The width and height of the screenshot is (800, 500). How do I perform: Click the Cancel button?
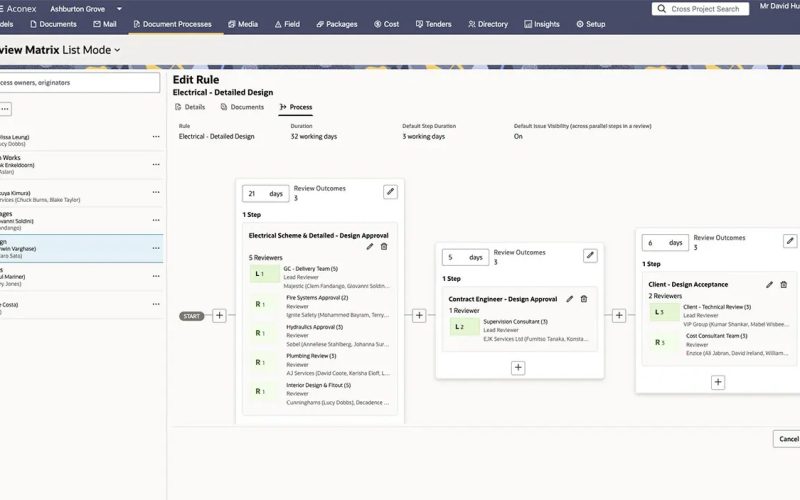click(x=788, y=439)
